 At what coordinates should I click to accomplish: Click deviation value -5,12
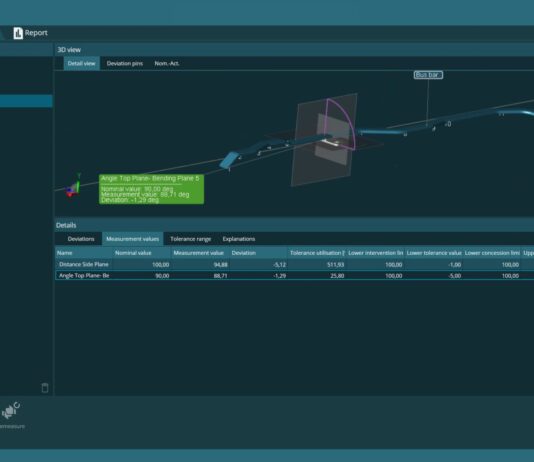pyautogui.click(x=280, y=265)
